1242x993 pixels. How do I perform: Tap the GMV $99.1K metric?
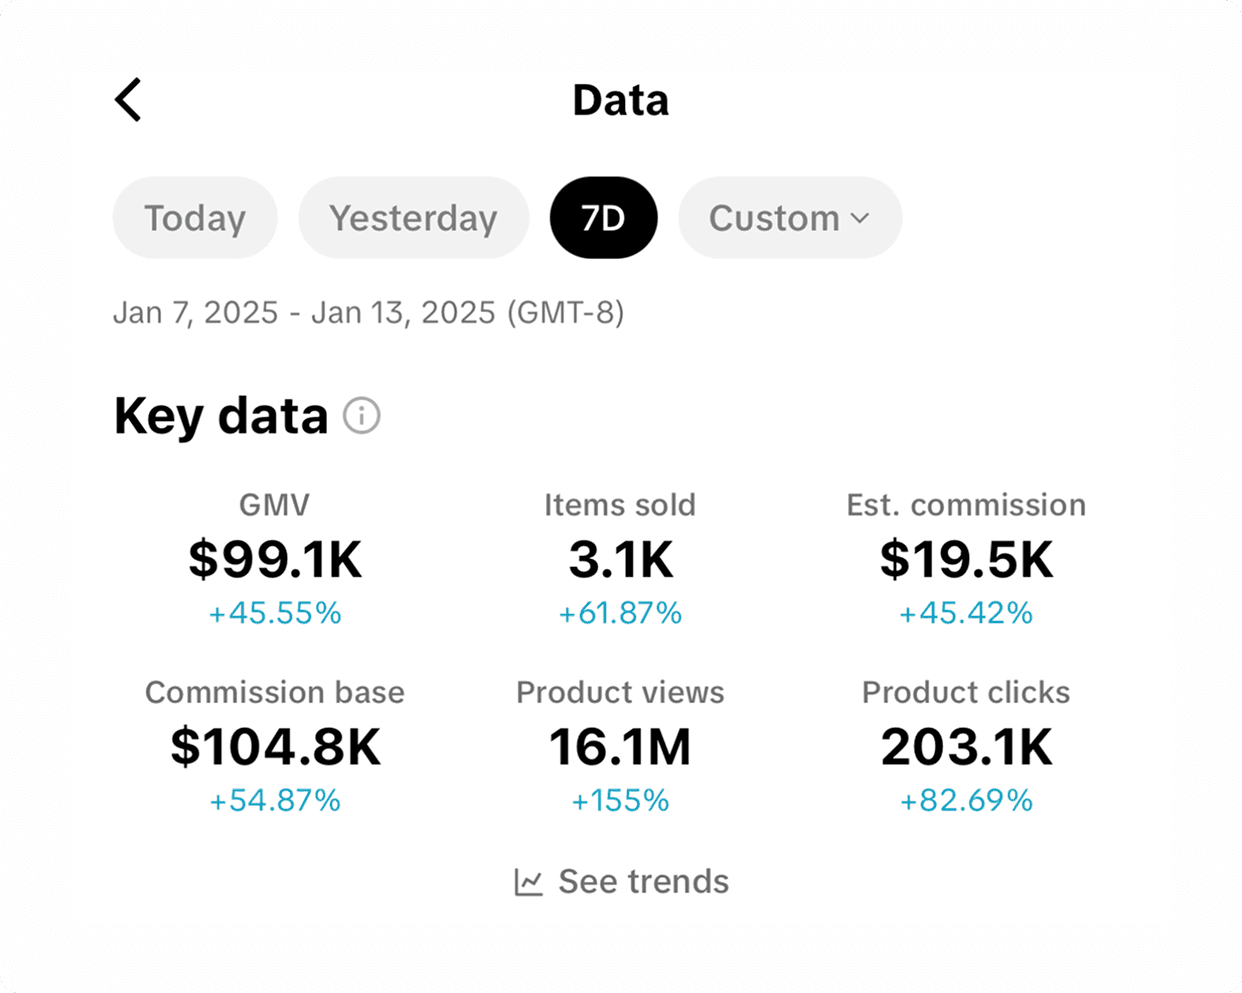pyautogui.click(x=275, y=558)
